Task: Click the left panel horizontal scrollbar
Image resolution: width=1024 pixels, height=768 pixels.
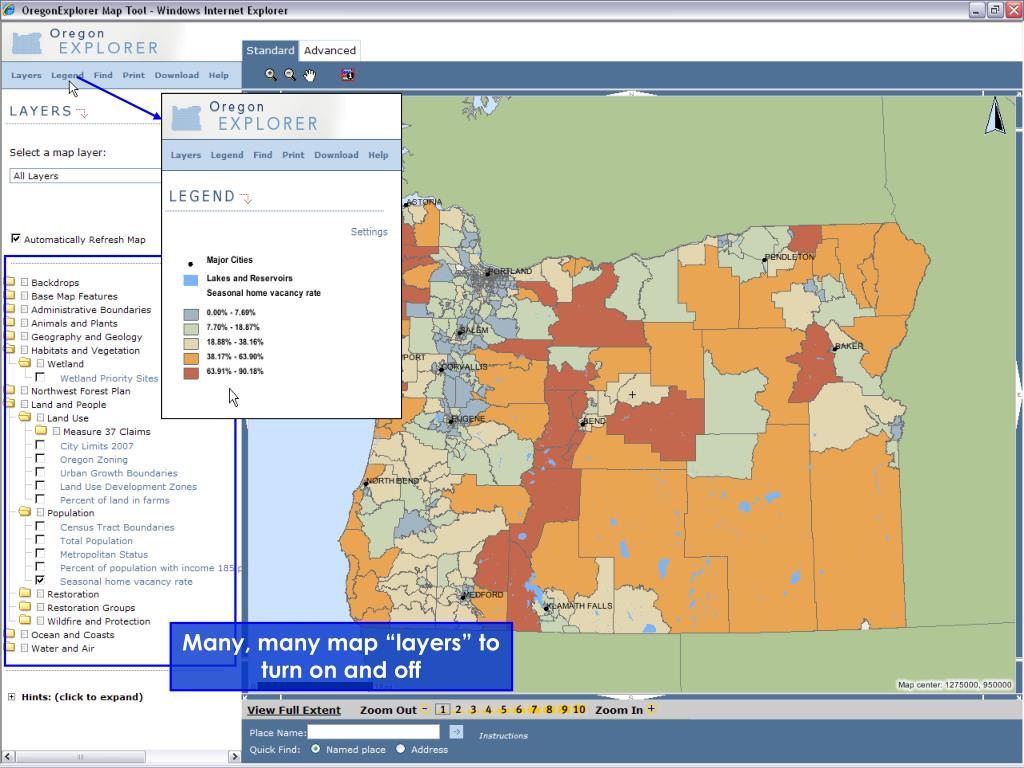Action: click(x=121, y=756)
